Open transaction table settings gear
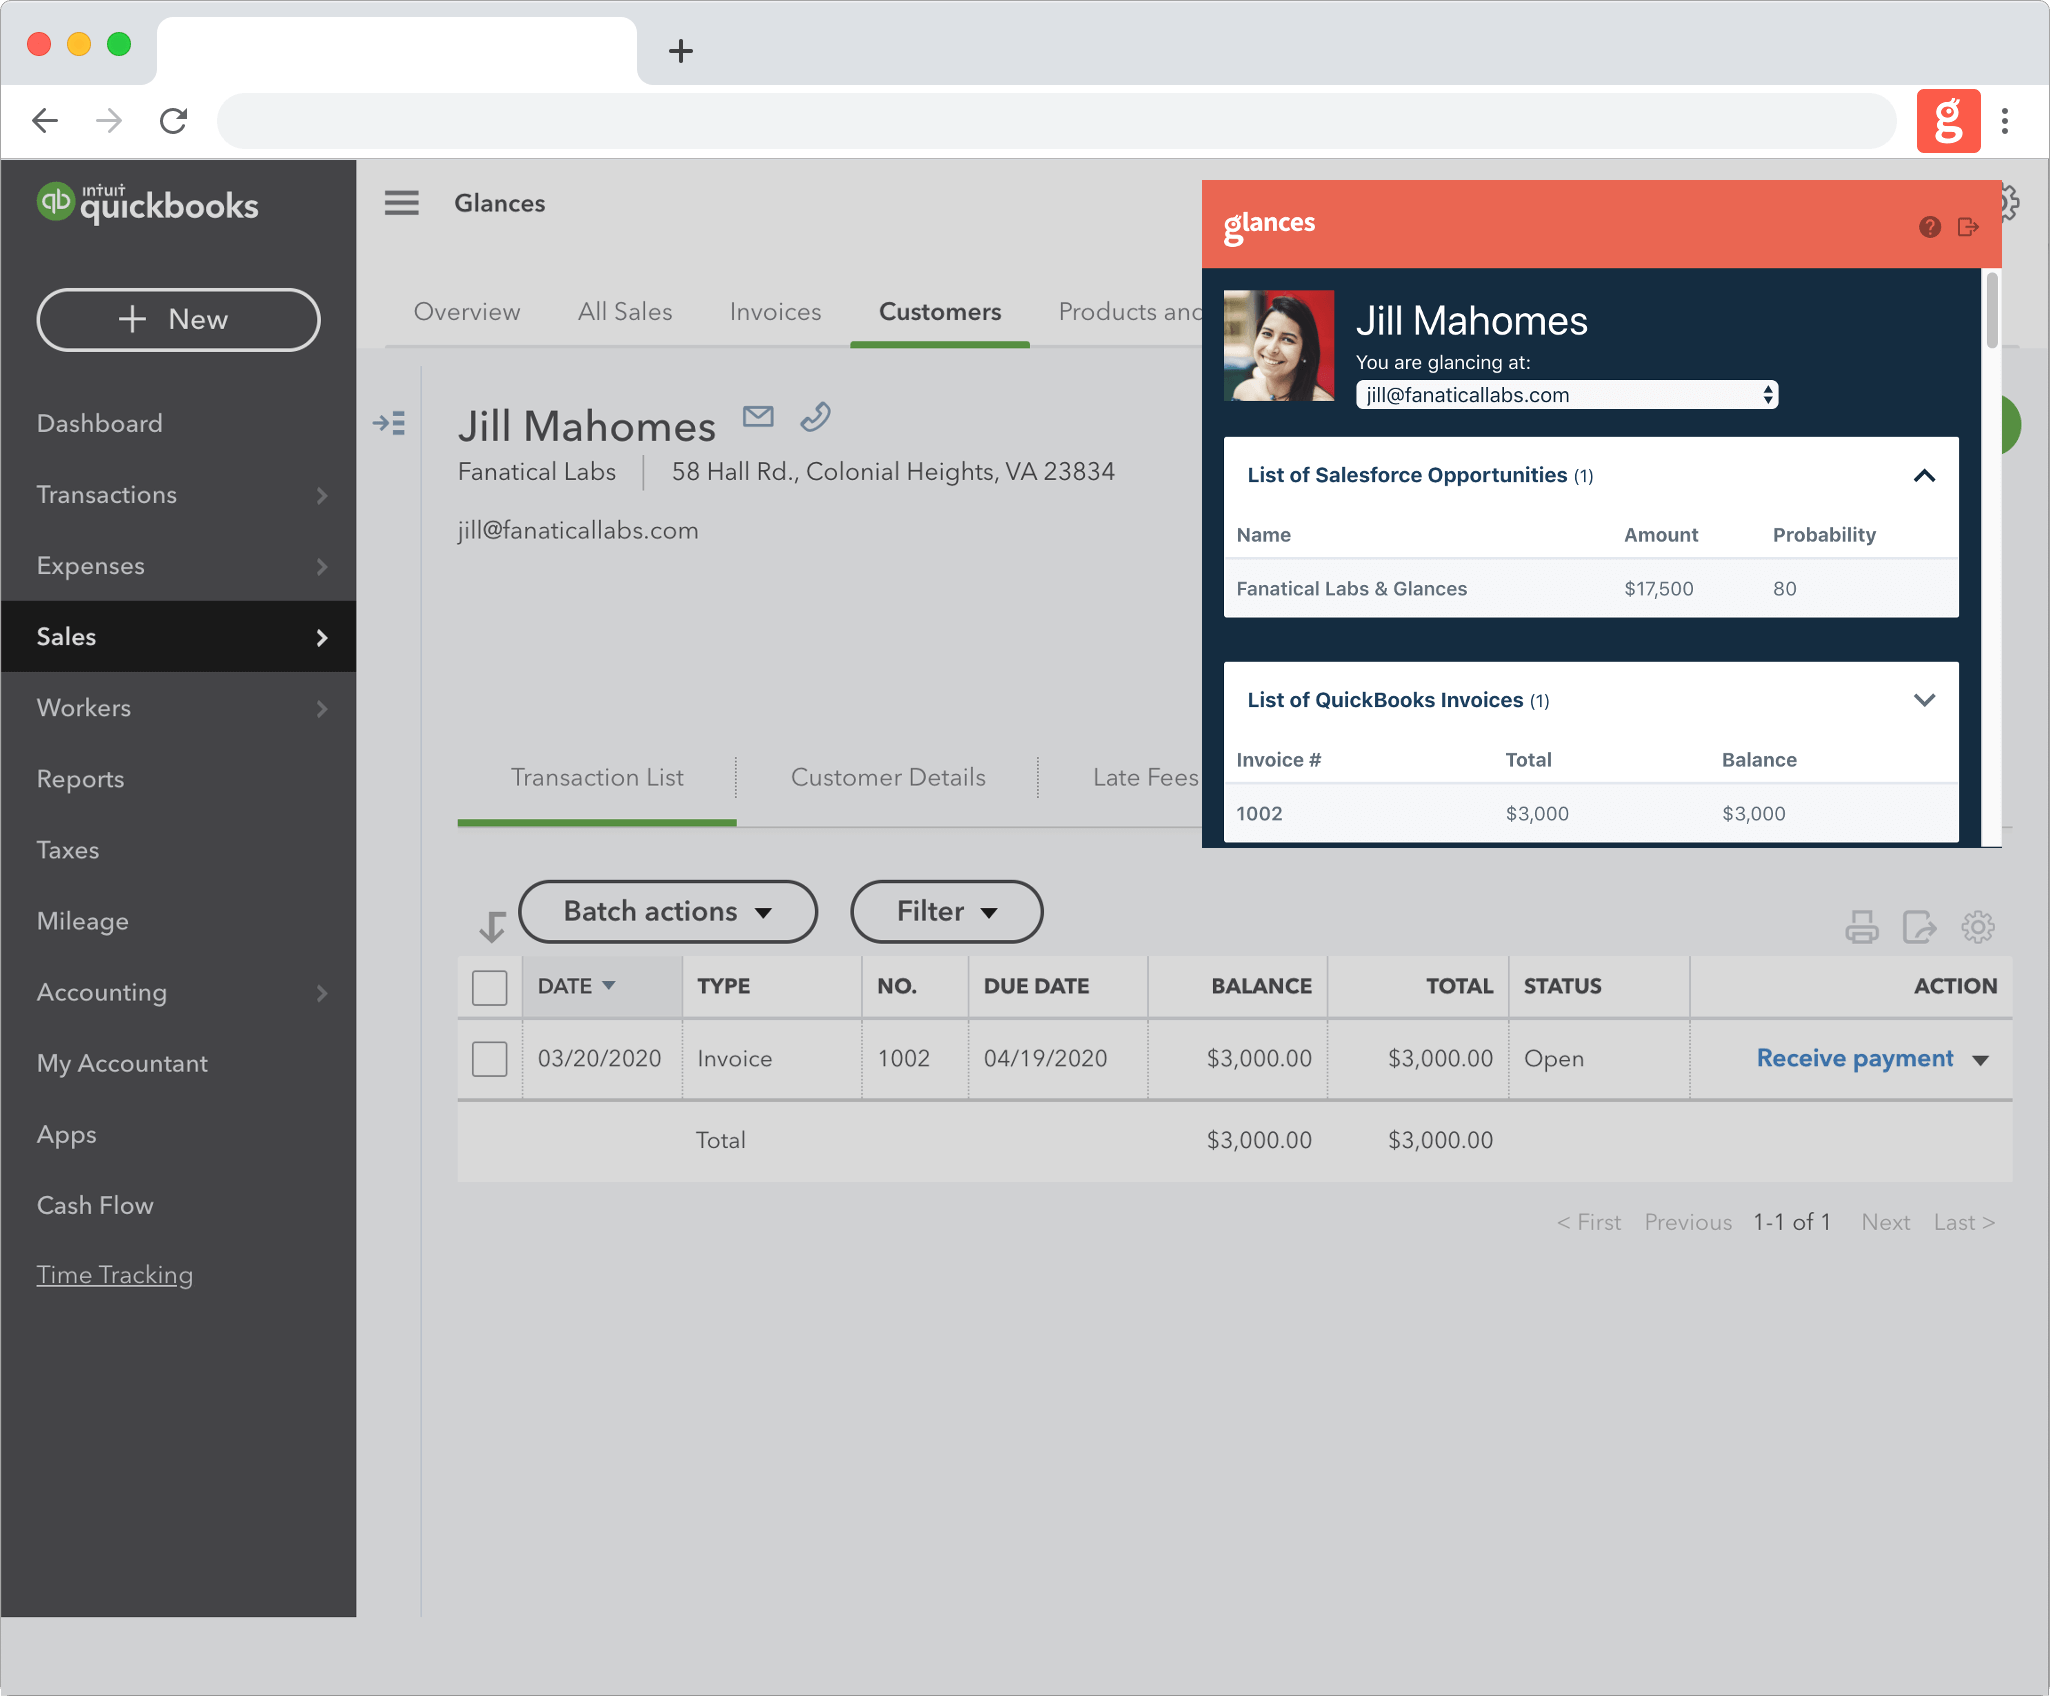Viewport: 2050px width, 1696px height. (x=1978, y=927)
